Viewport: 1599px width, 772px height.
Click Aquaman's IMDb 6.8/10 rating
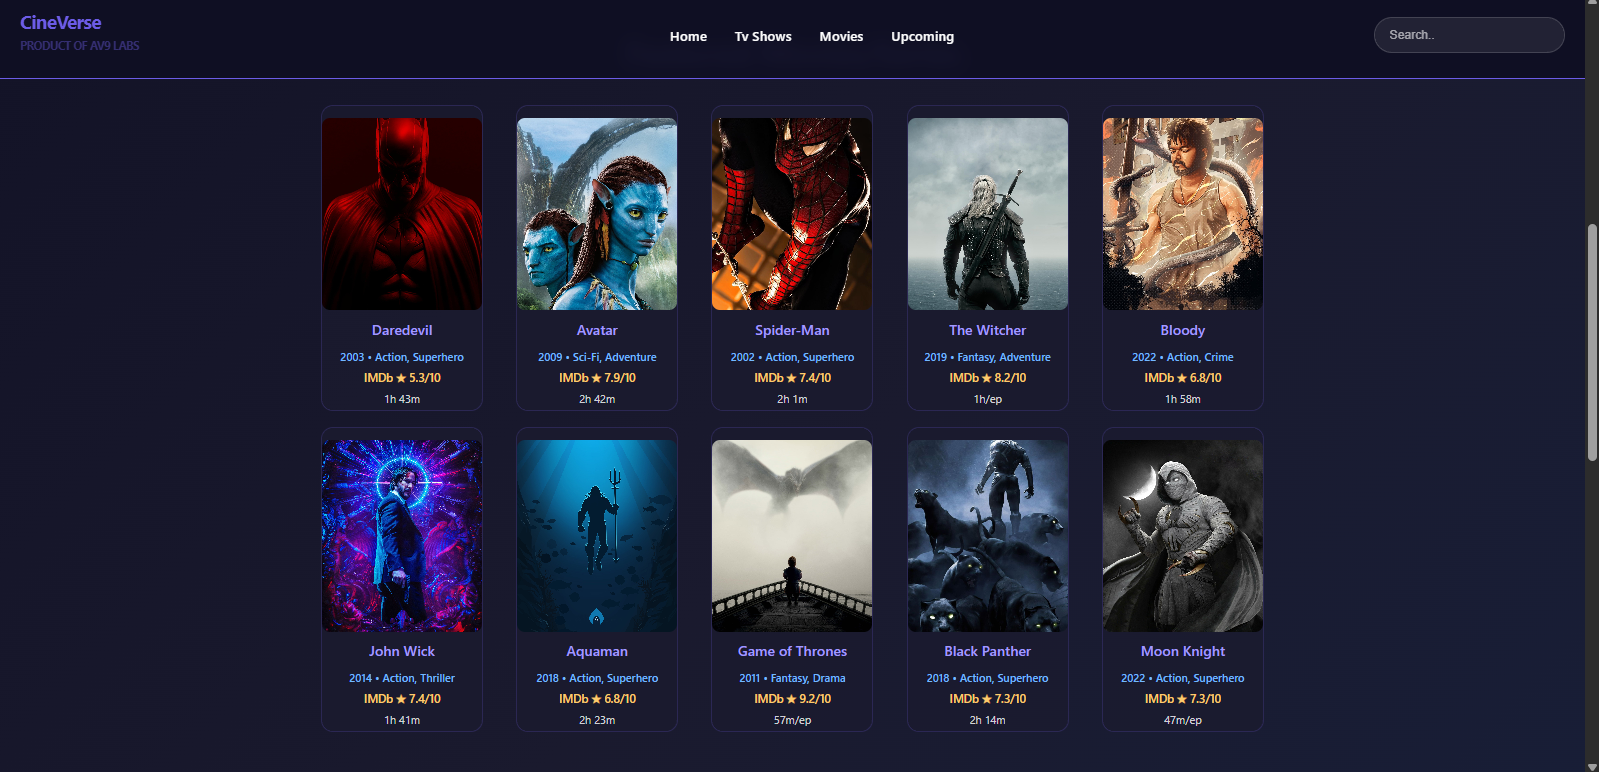pos(597,699)
